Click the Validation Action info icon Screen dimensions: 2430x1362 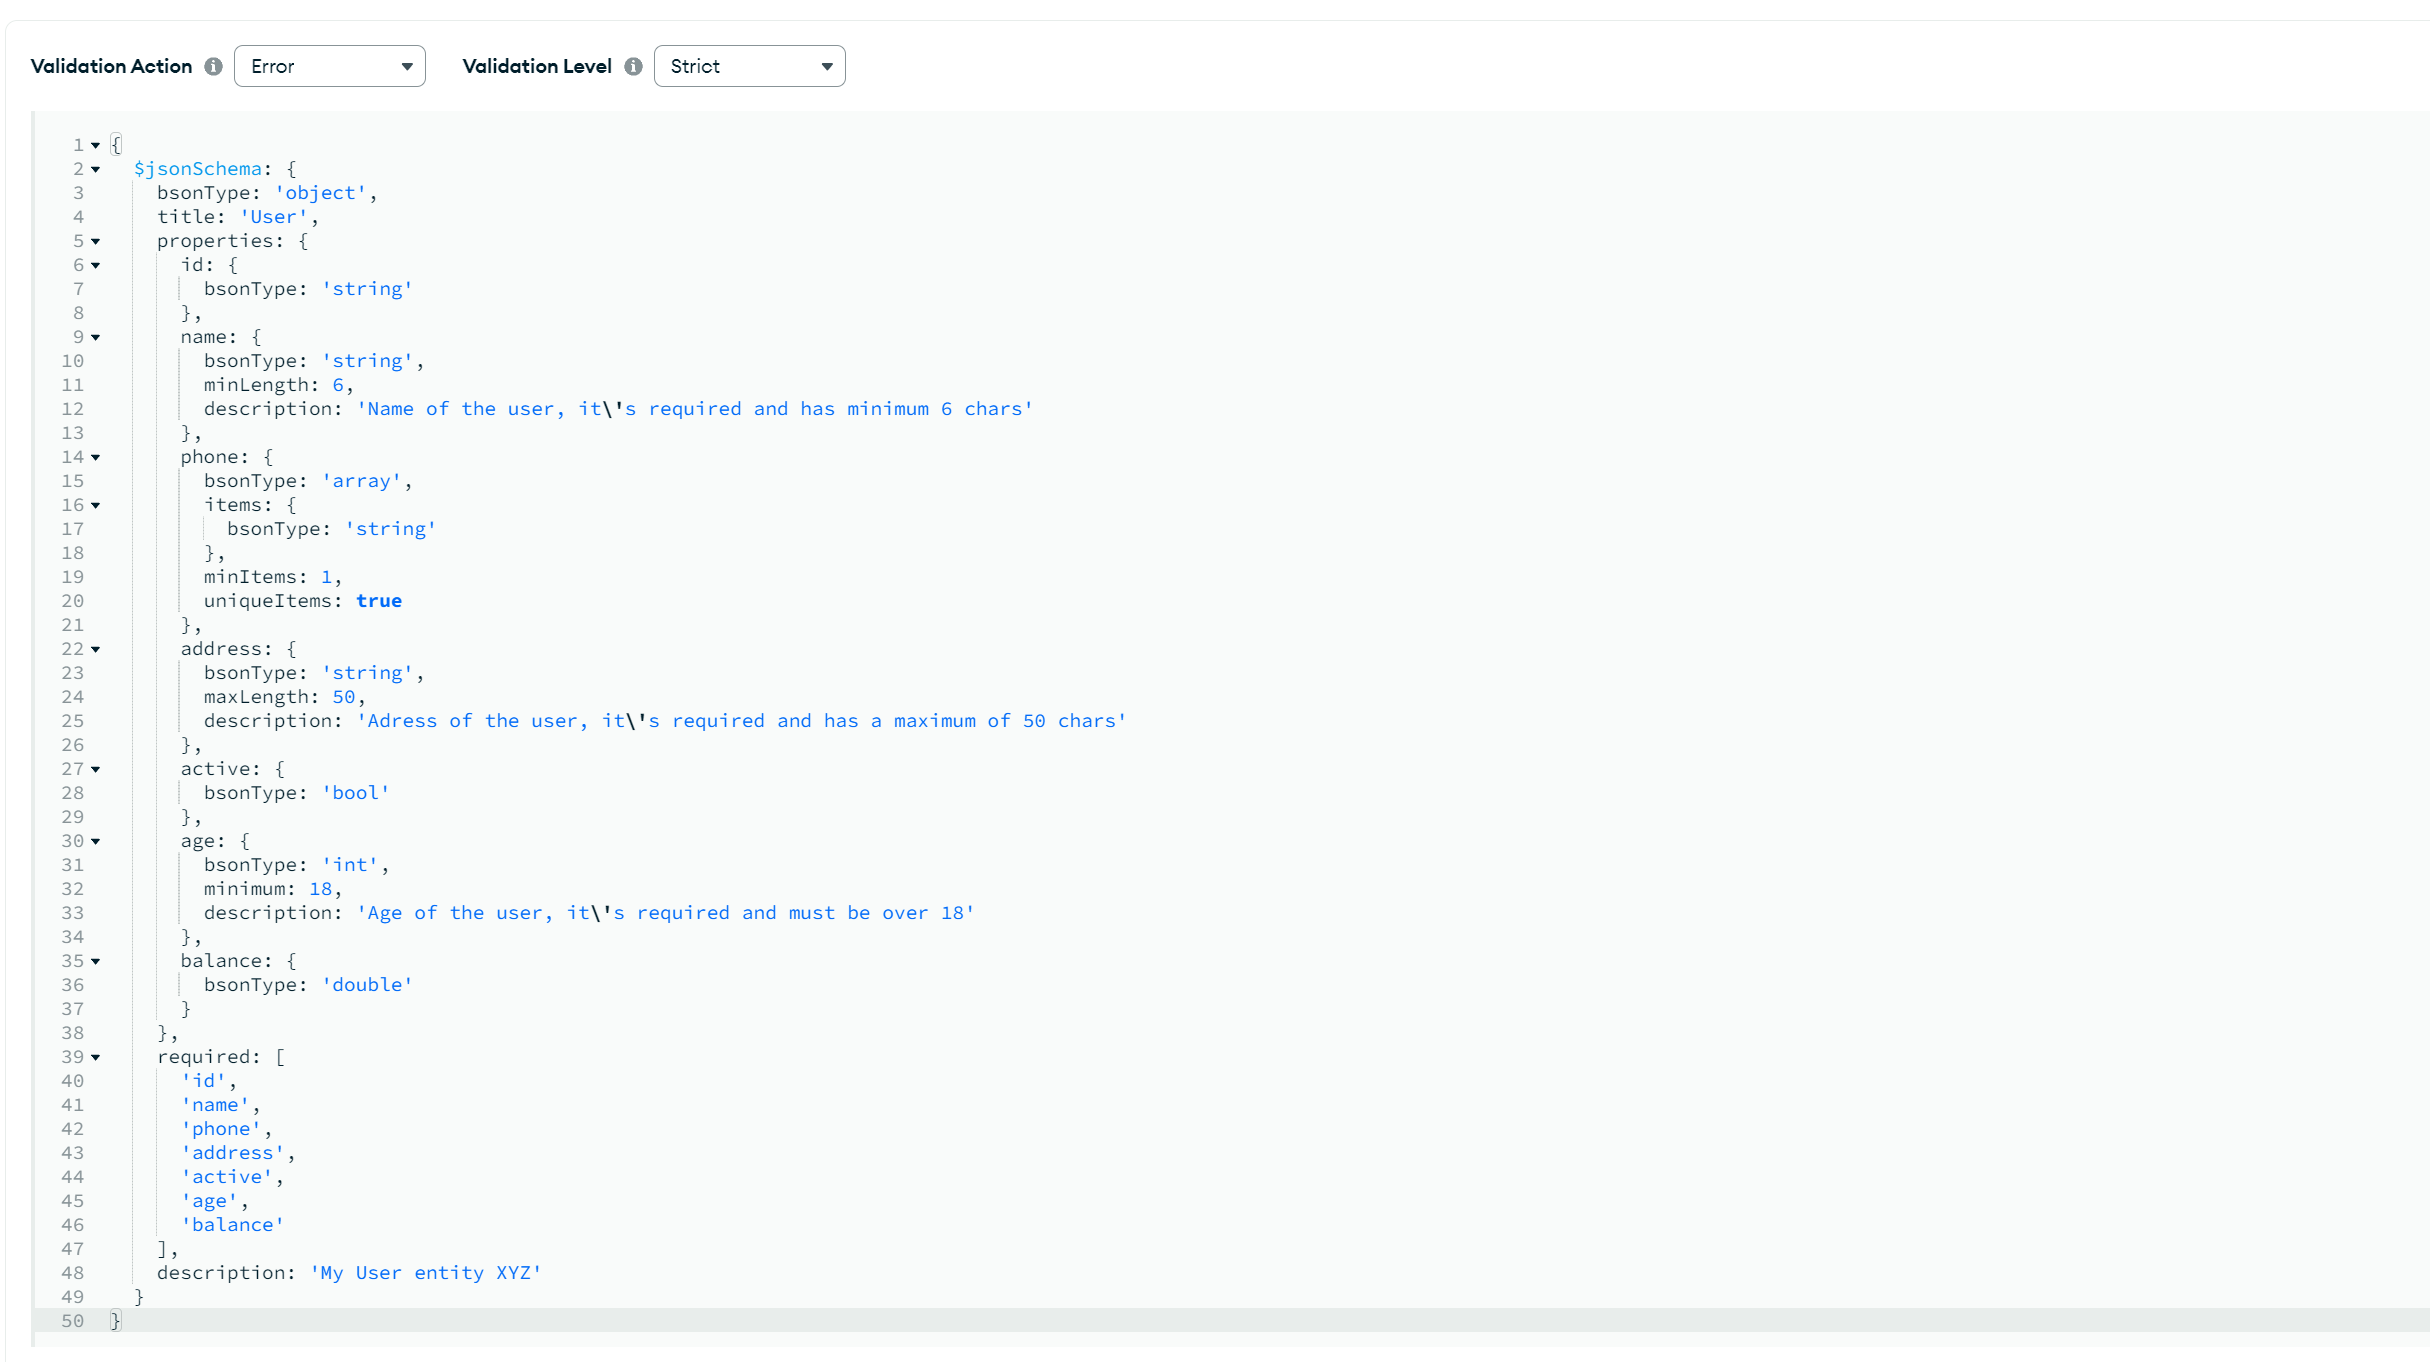213,66
